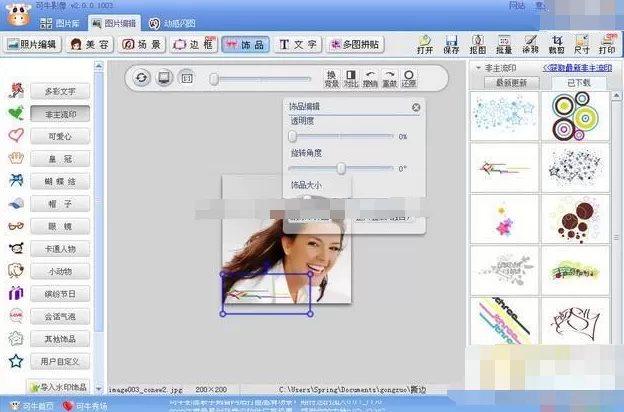Click the 还原 restore icon

point(409,79)
